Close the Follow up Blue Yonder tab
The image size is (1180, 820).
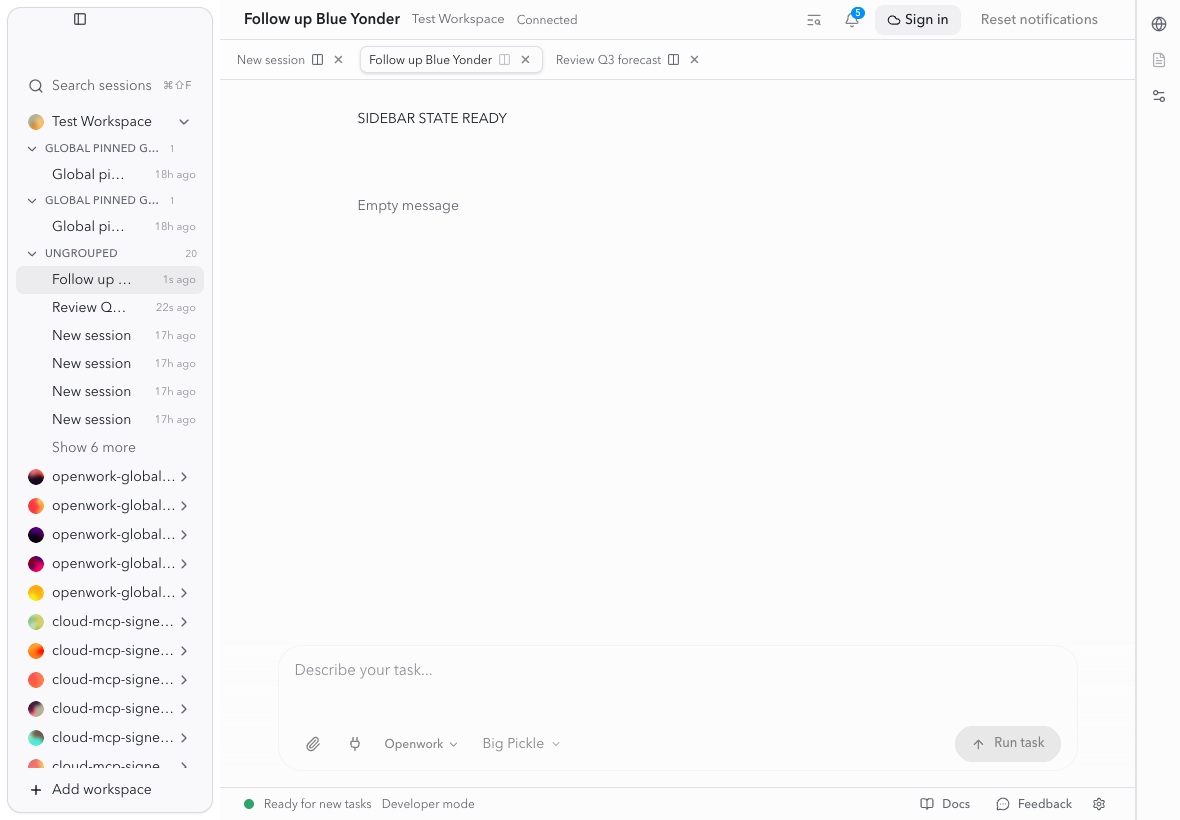coord(525,59)
